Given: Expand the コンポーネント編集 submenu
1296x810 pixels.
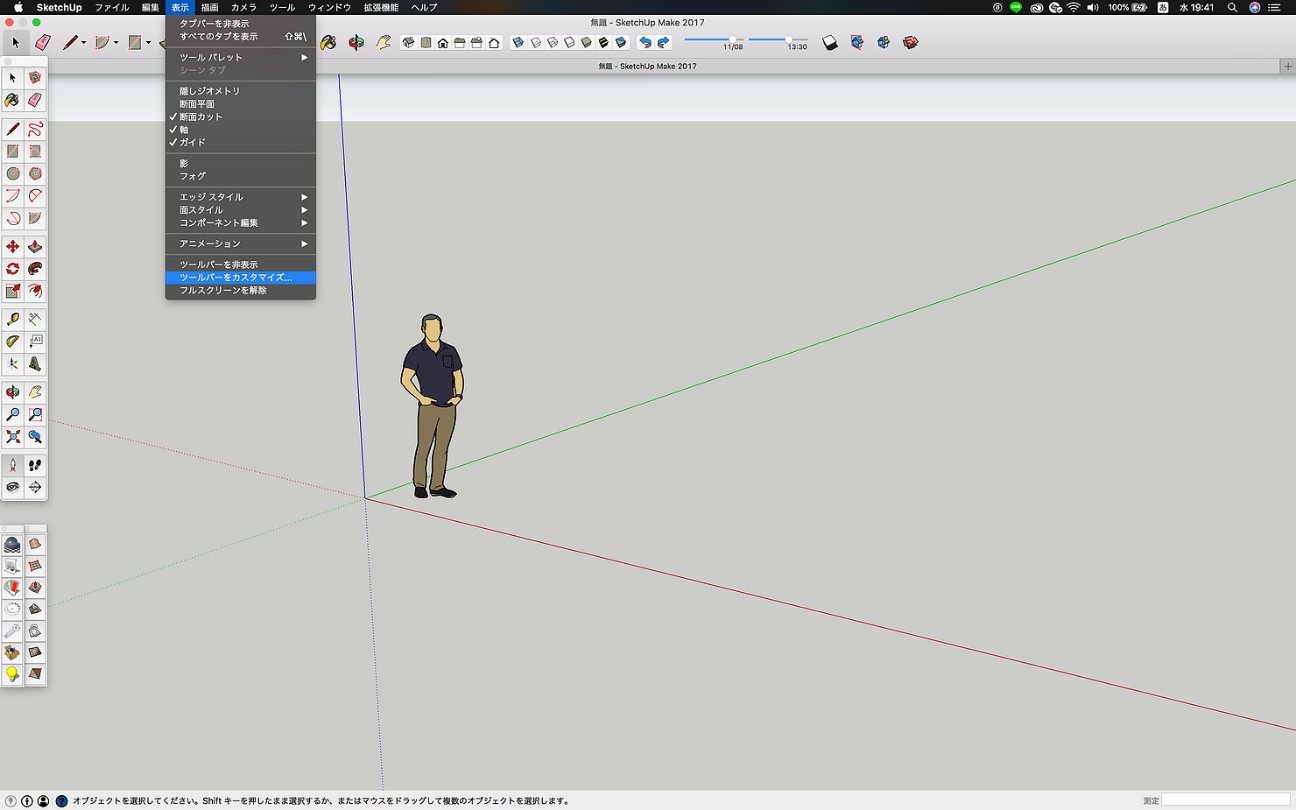Looking at the screenshot, I should click(x=240, y=223).
